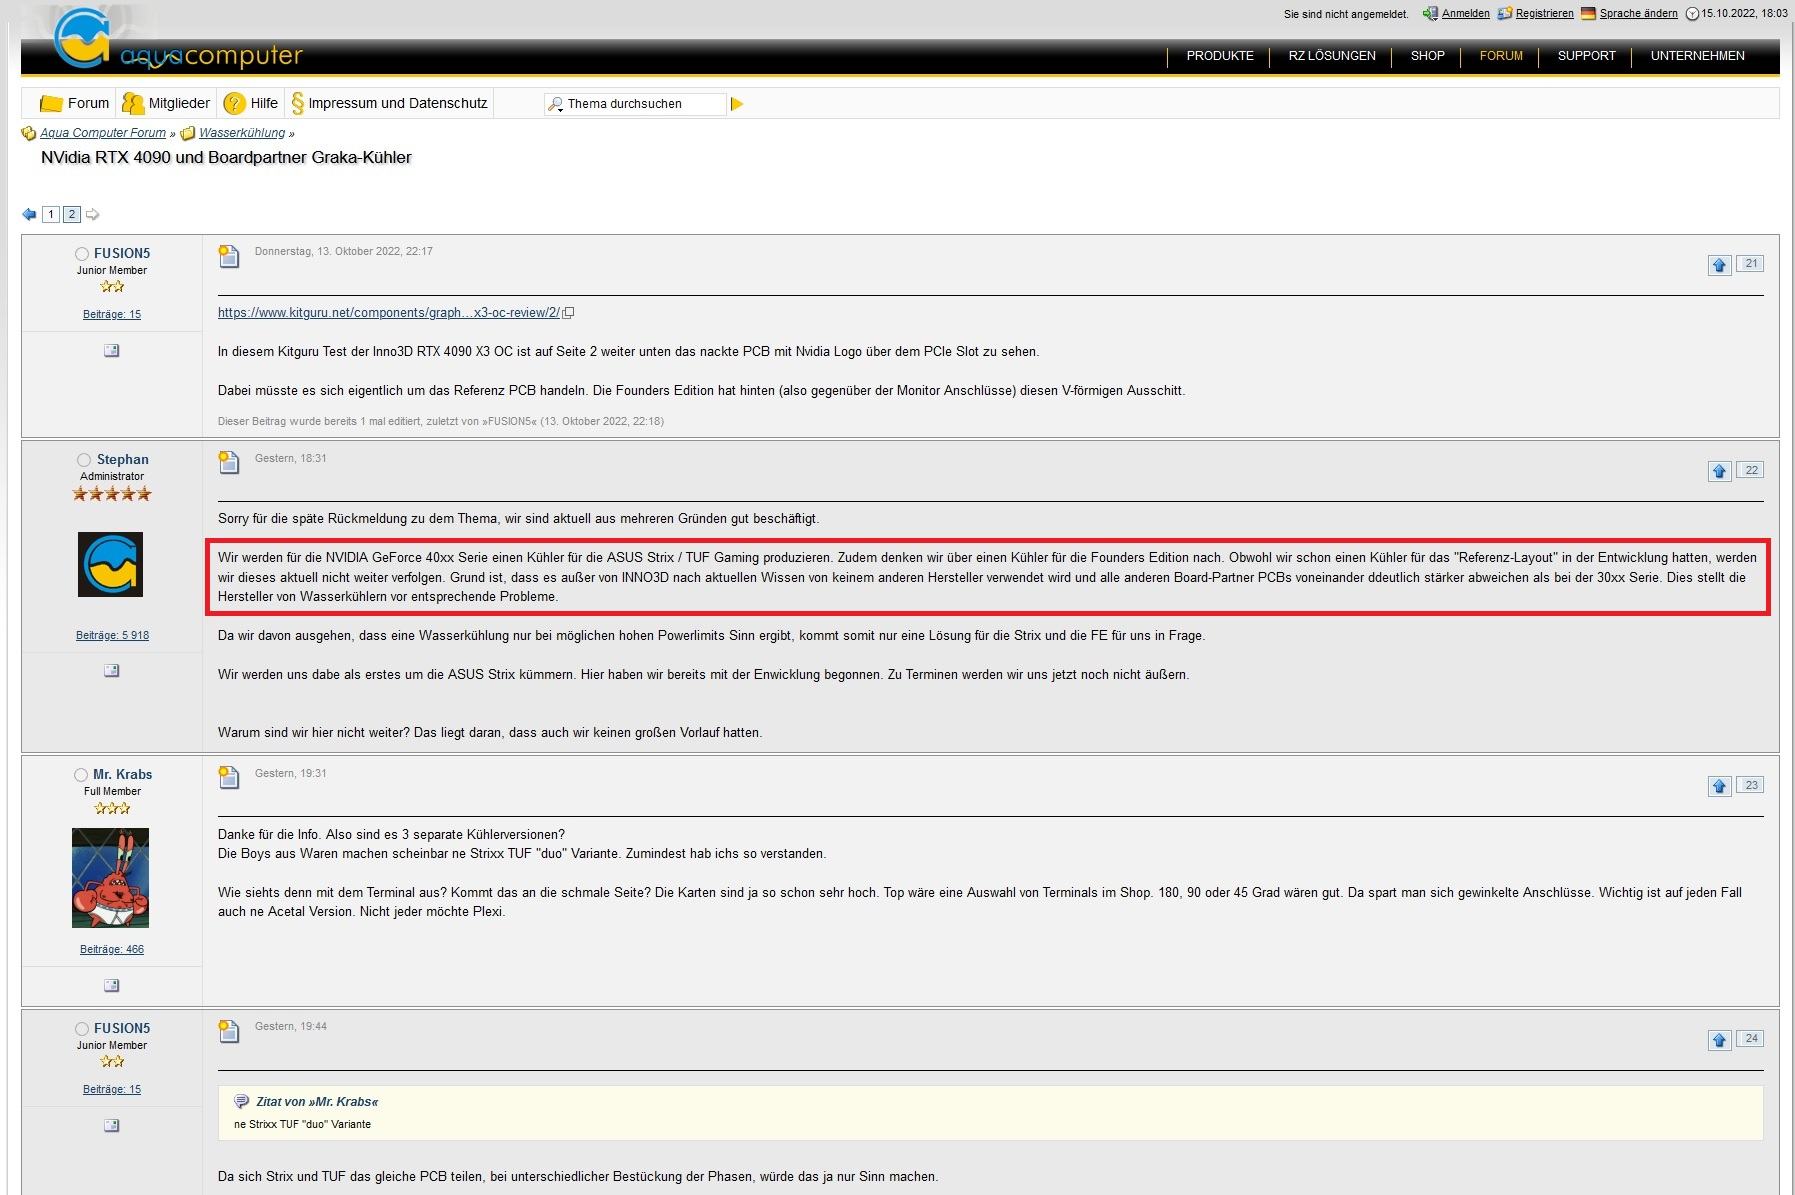Open the SHOP menu item

(1428, 56)
